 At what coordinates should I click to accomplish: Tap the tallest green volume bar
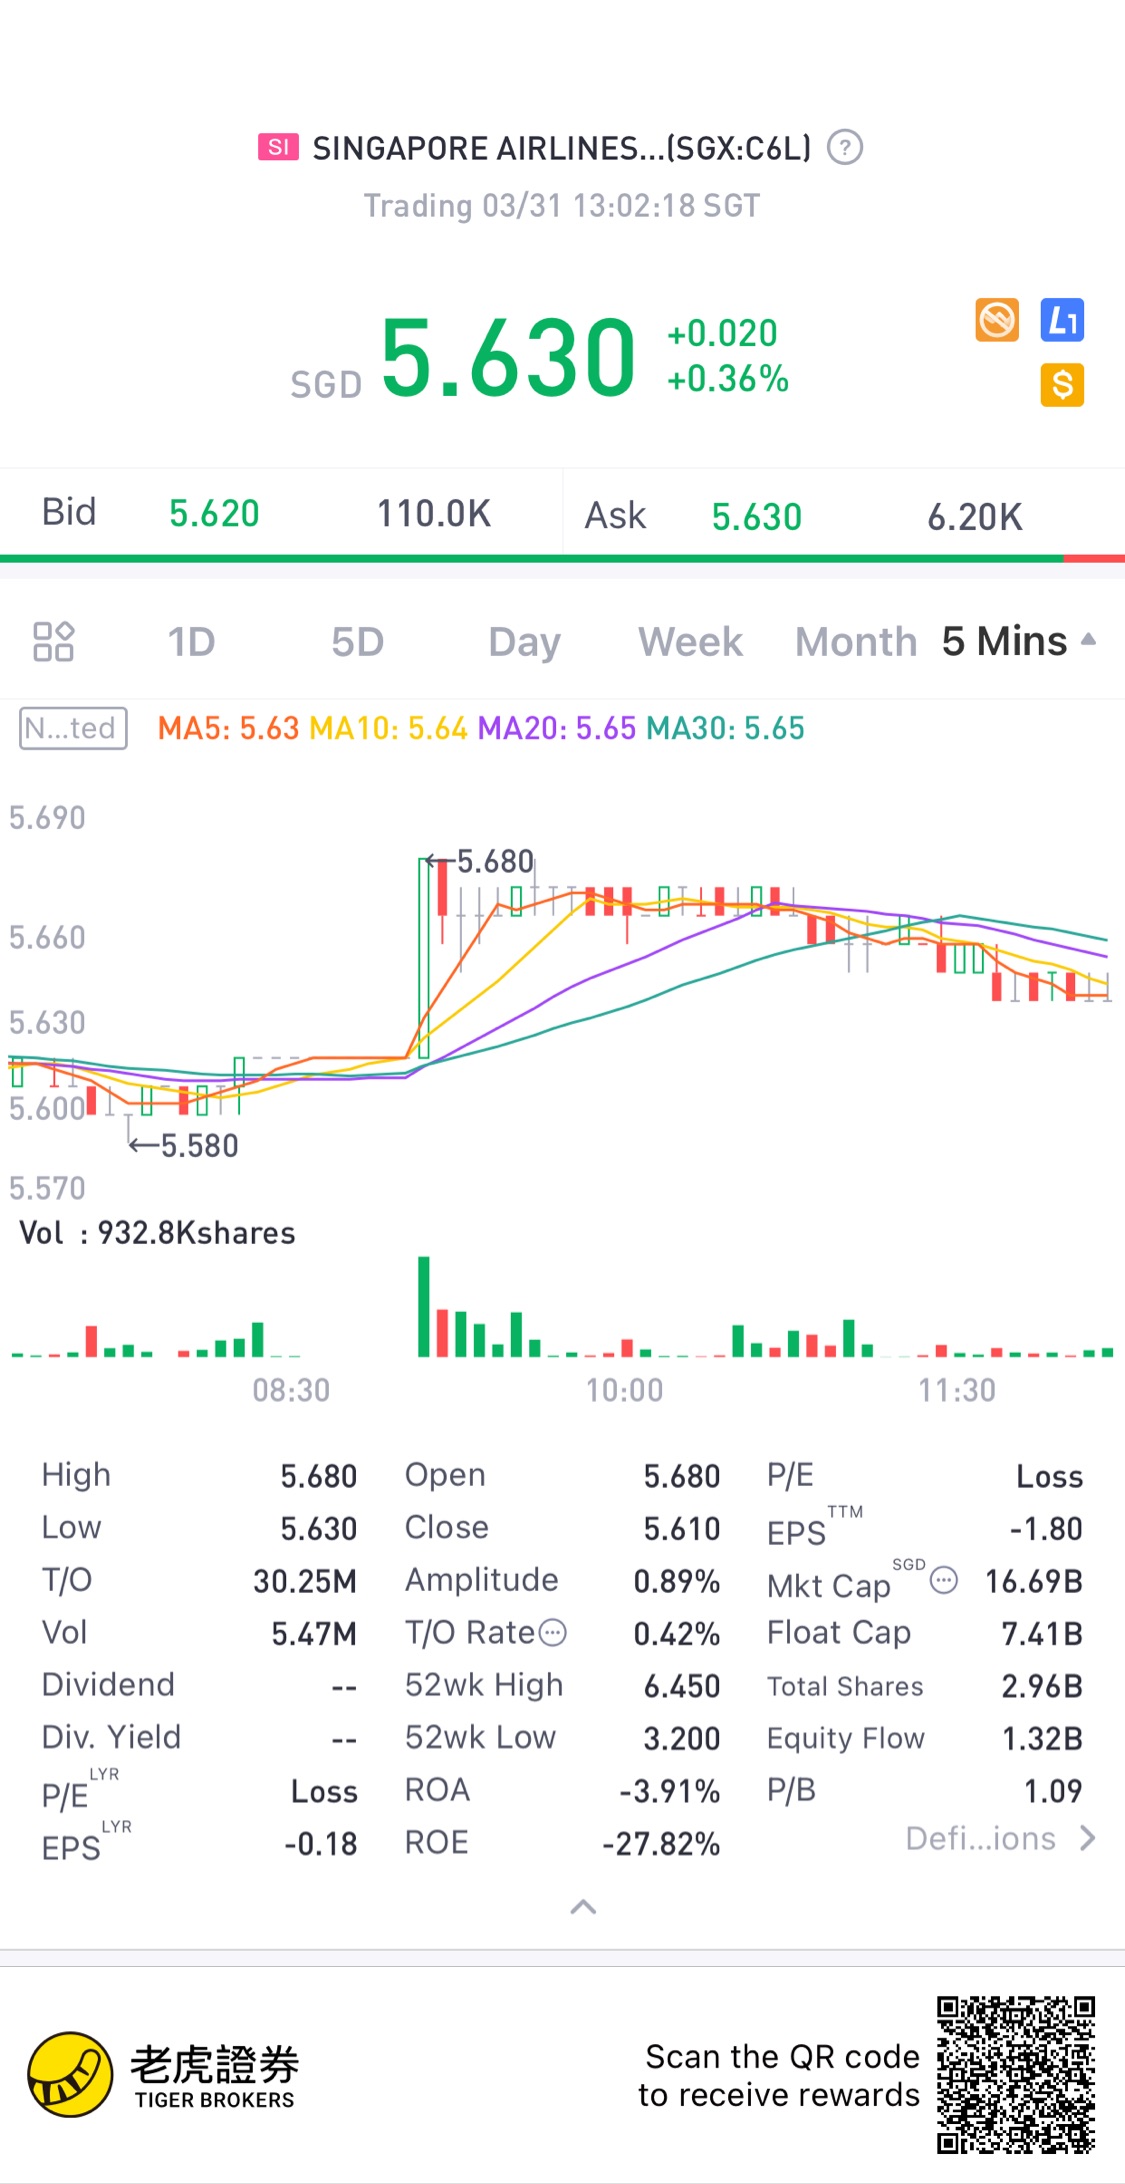(x=424, y=1306)
